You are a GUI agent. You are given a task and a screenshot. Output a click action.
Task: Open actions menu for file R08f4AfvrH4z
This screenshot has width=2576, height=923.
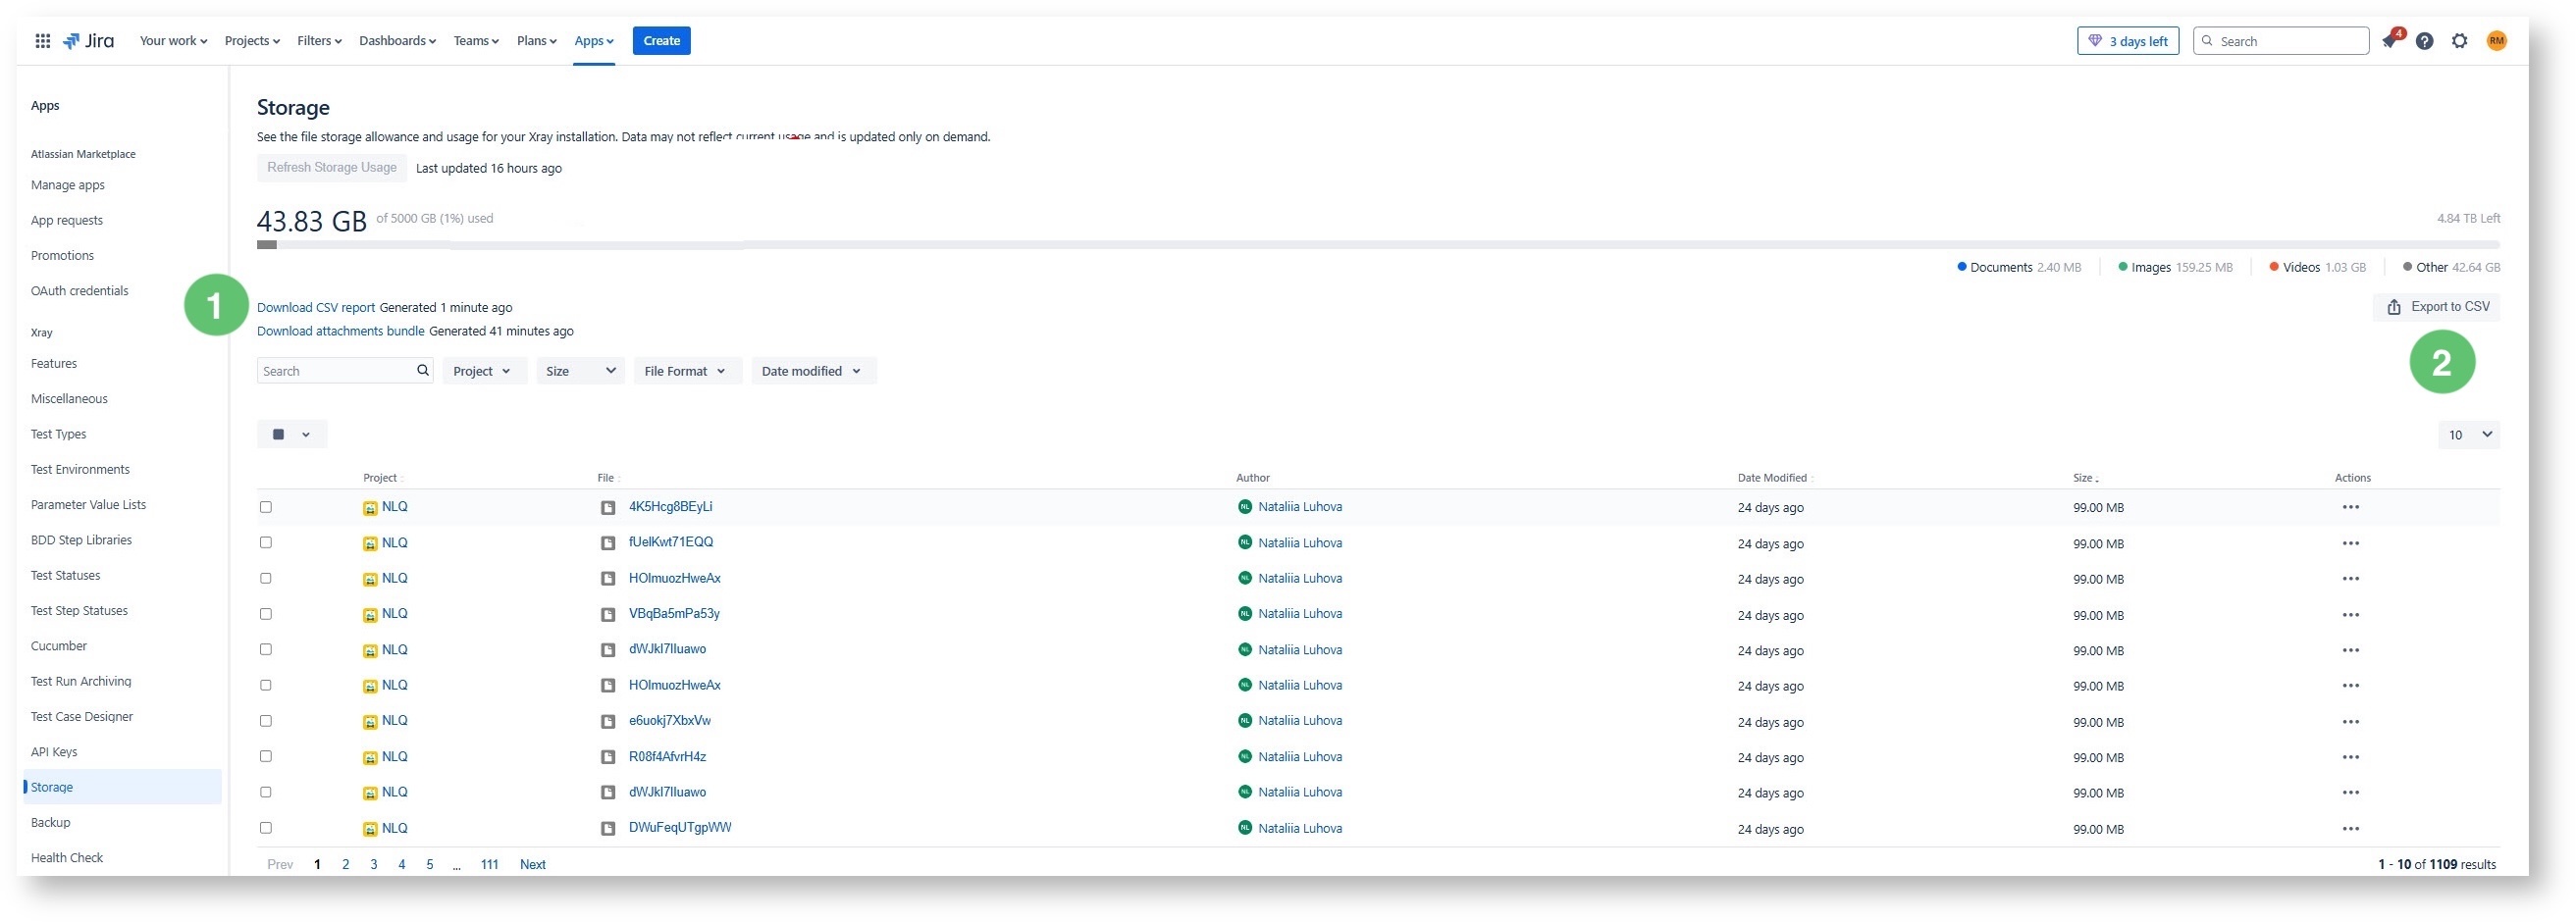[2350, 758]
